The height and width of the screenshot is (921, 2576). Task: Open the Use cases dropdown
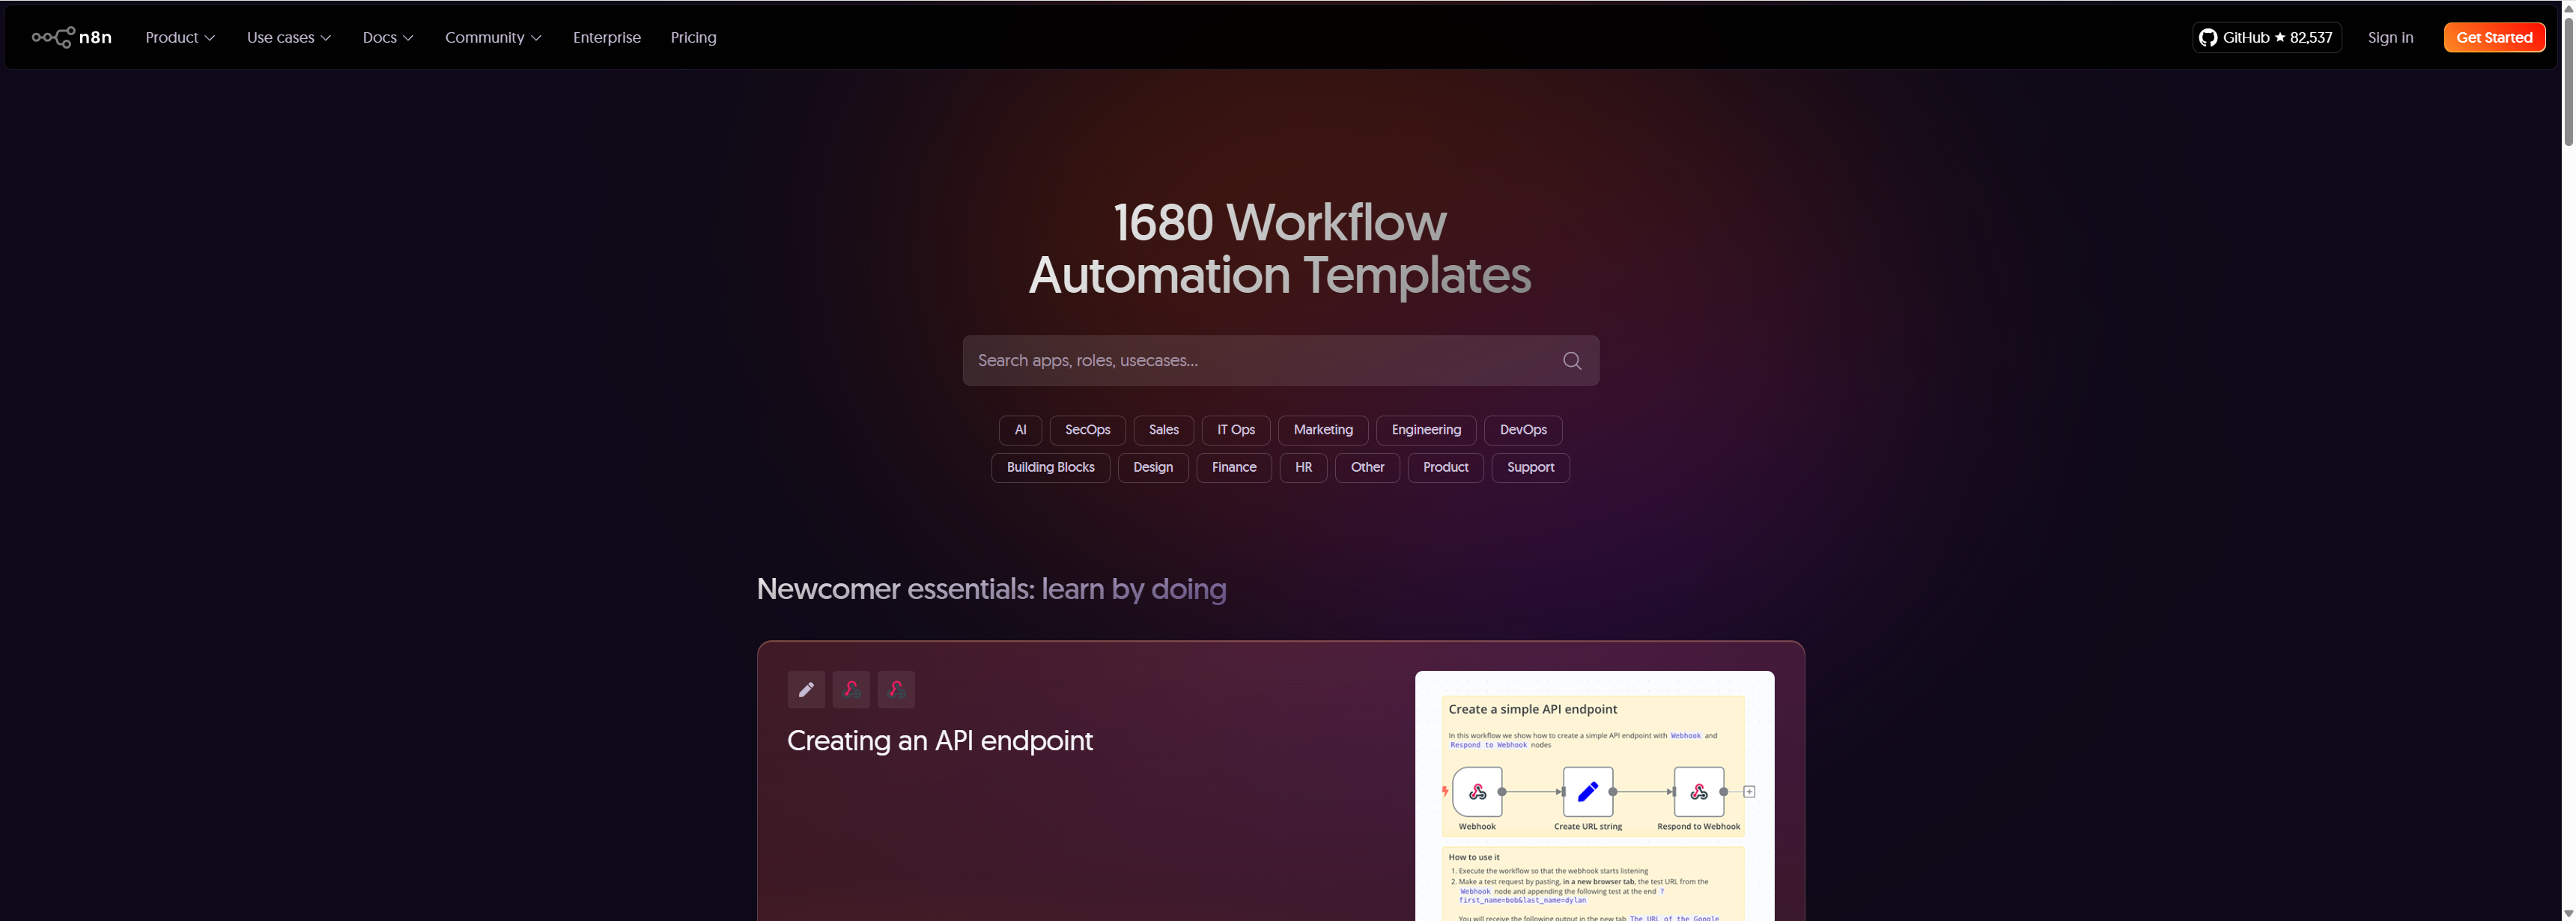pyautogui.click(x=289, y=37)
